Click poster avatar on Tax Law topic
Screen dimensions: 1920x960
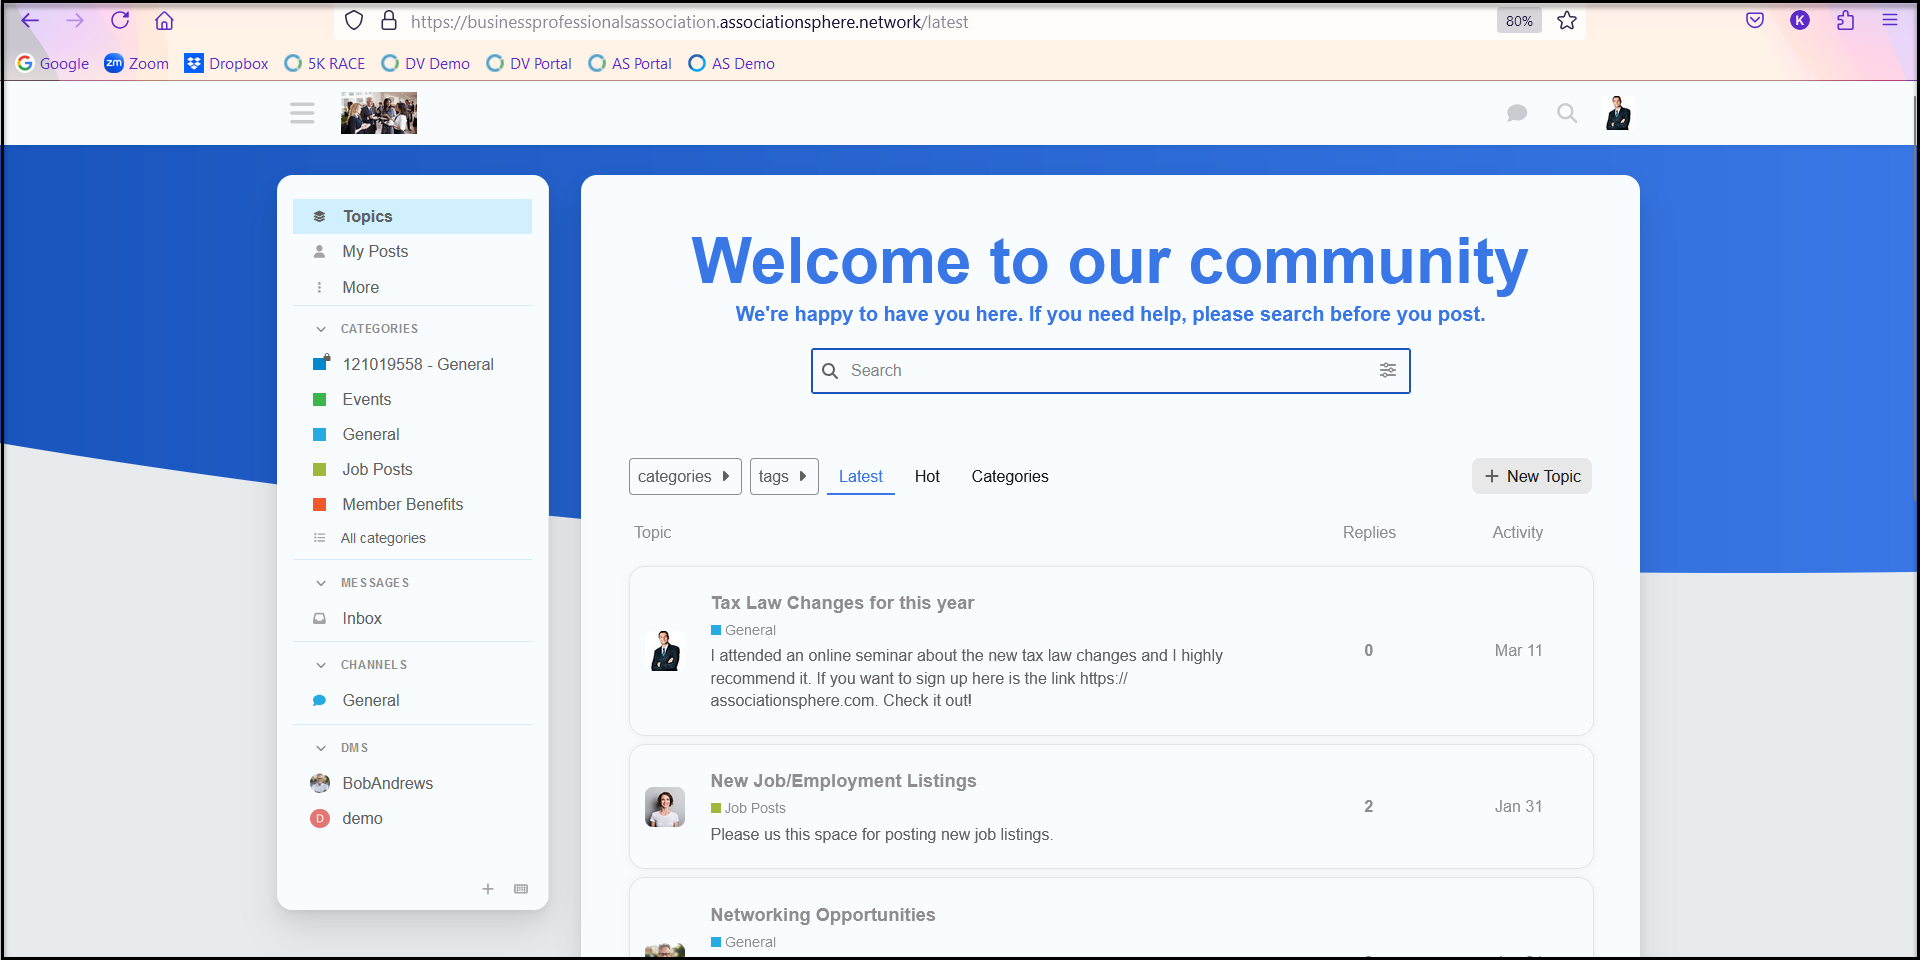(665, 651)
